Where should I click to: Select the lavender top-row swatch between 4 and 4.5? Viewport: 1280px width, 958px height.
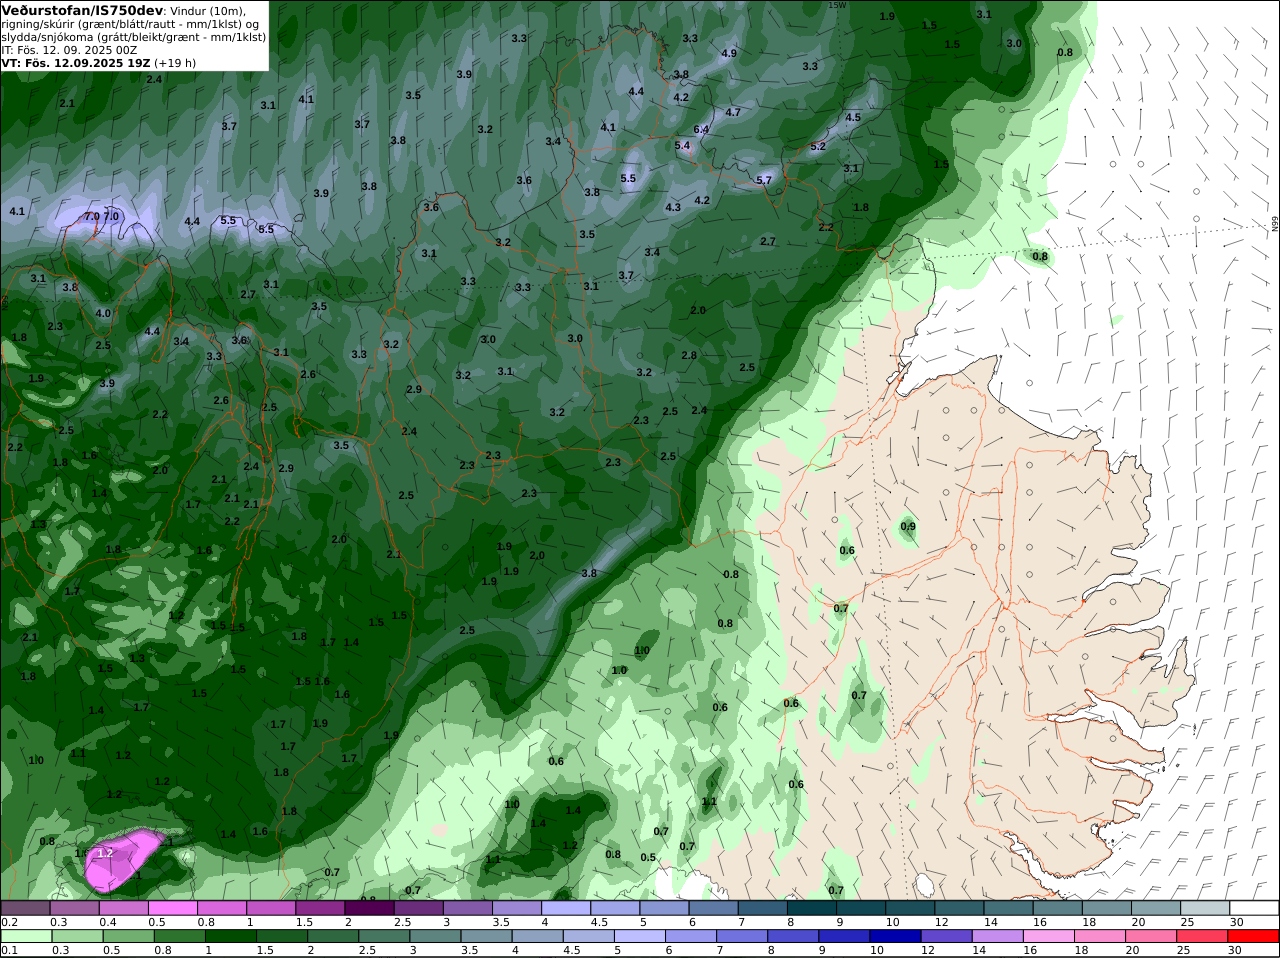pyautogui.click(x=565, y=908)
